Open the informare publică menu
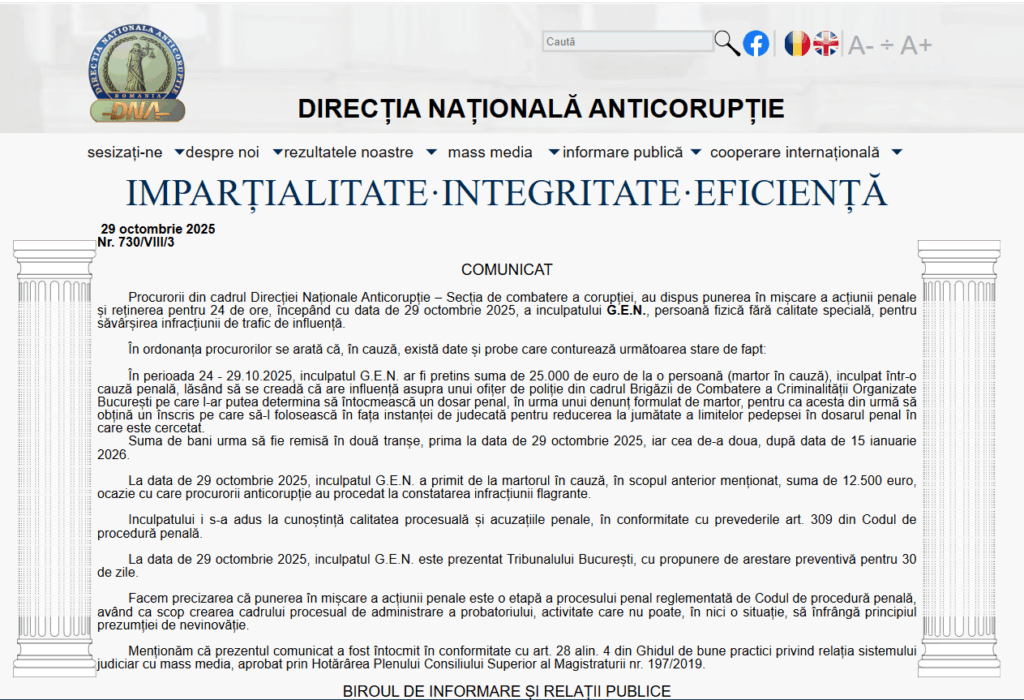 [622, 153]
